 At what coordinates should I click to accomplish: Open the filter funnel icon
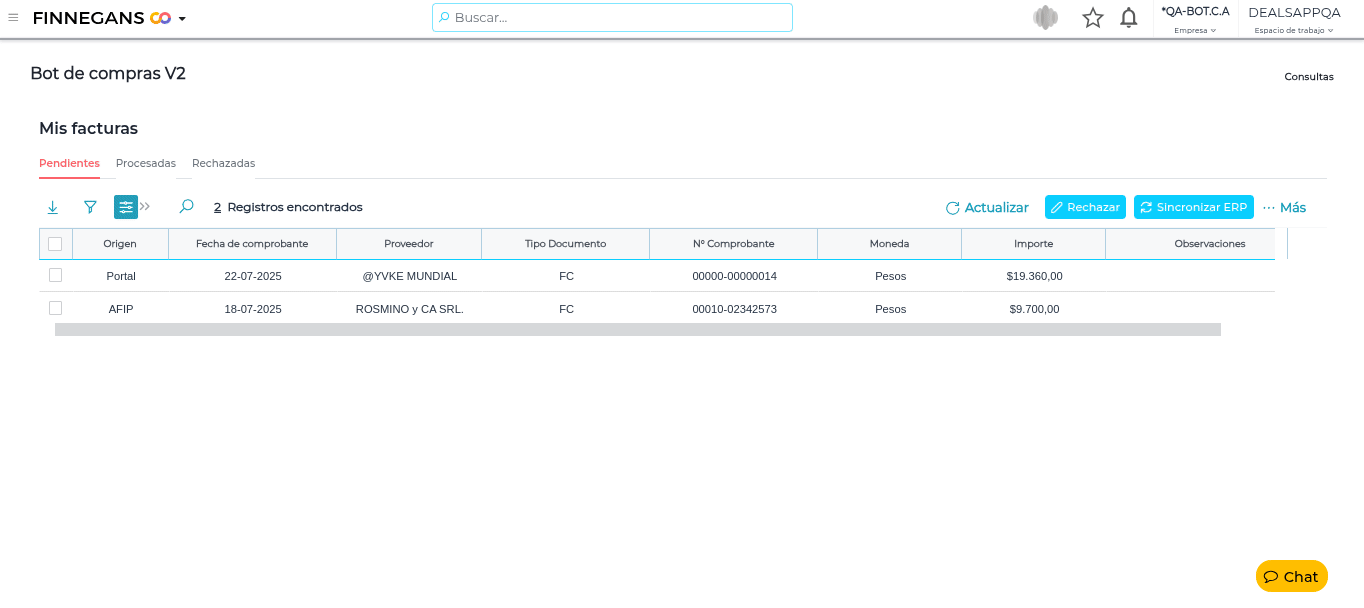coord(90,207)
